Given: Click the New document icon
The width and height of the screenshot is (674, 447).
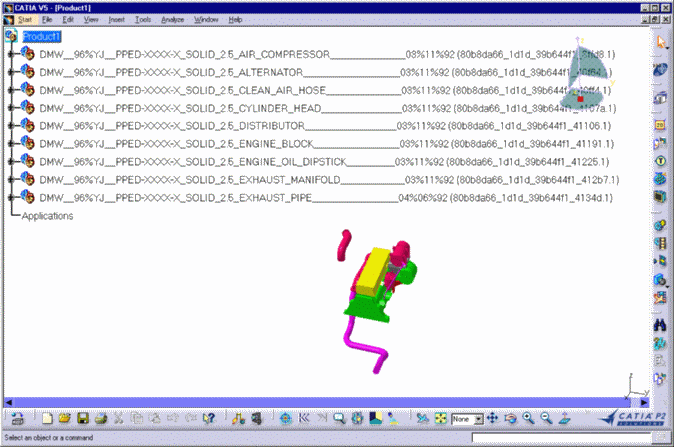Looking at the screenshot, I should click(46, 419).
